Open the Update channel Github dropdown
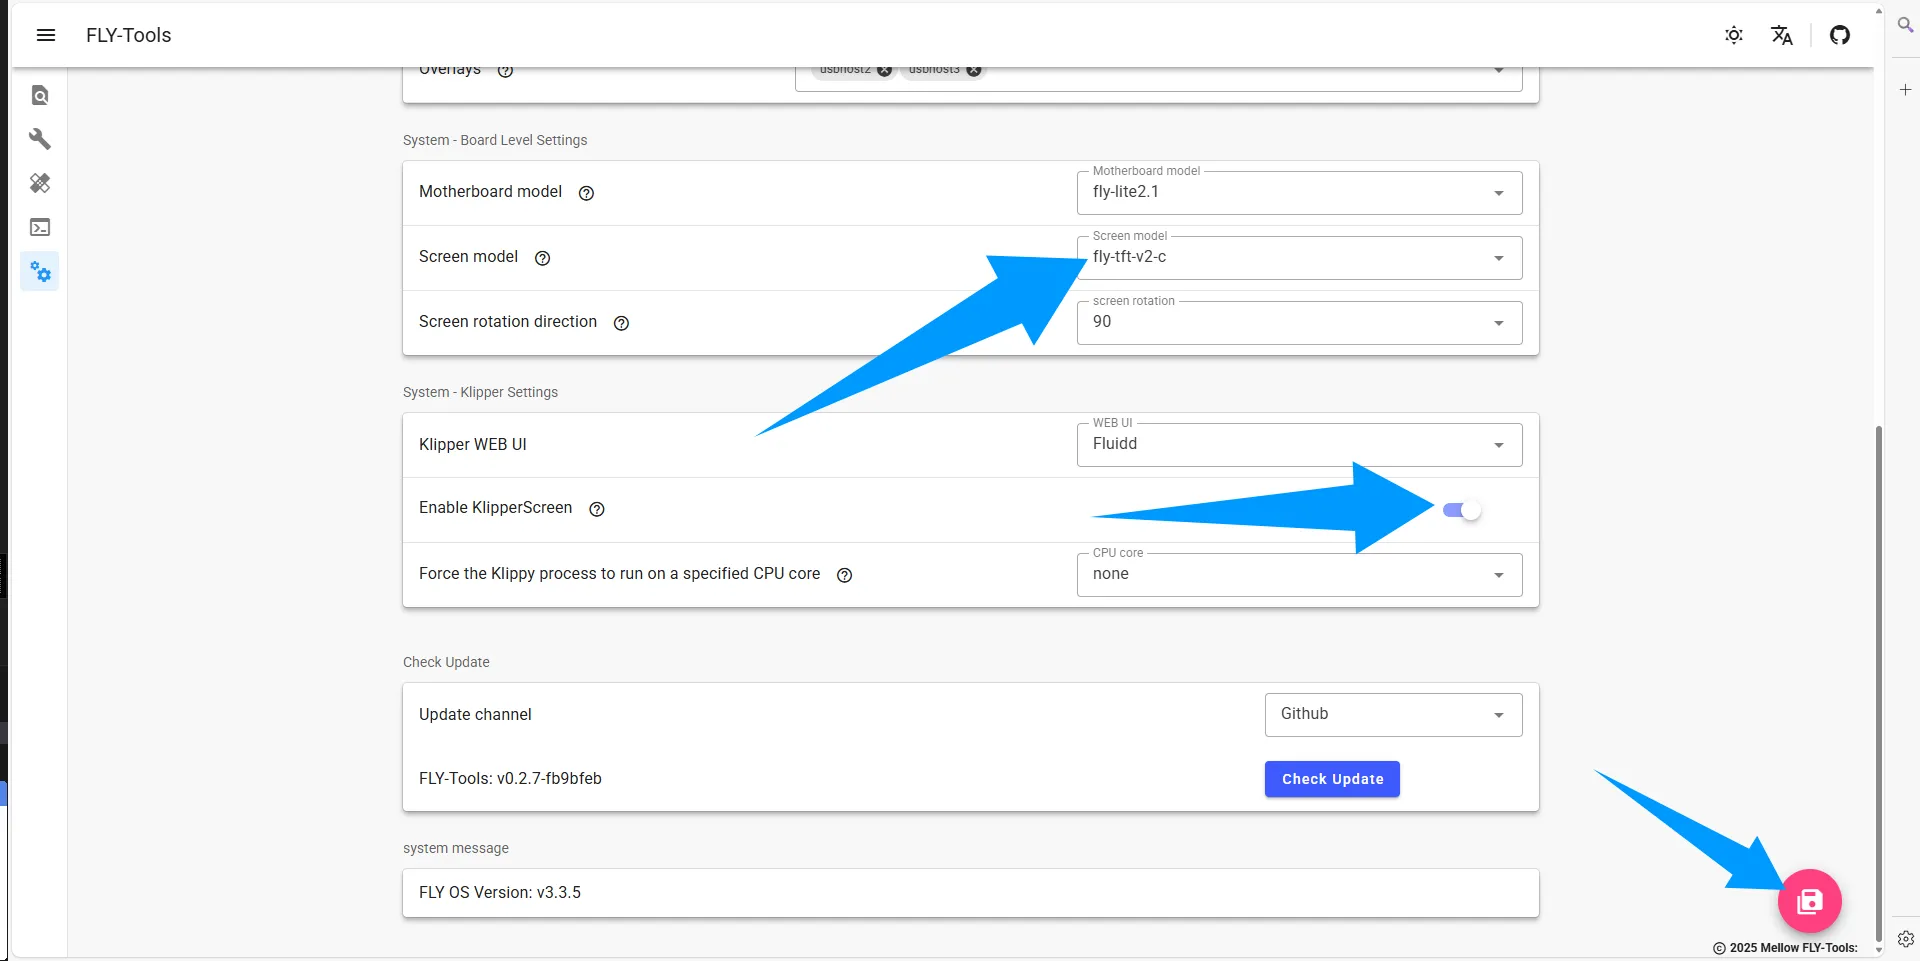Screen dimensions: 1920x961 pyautogui.click(x=1392, y=715)
